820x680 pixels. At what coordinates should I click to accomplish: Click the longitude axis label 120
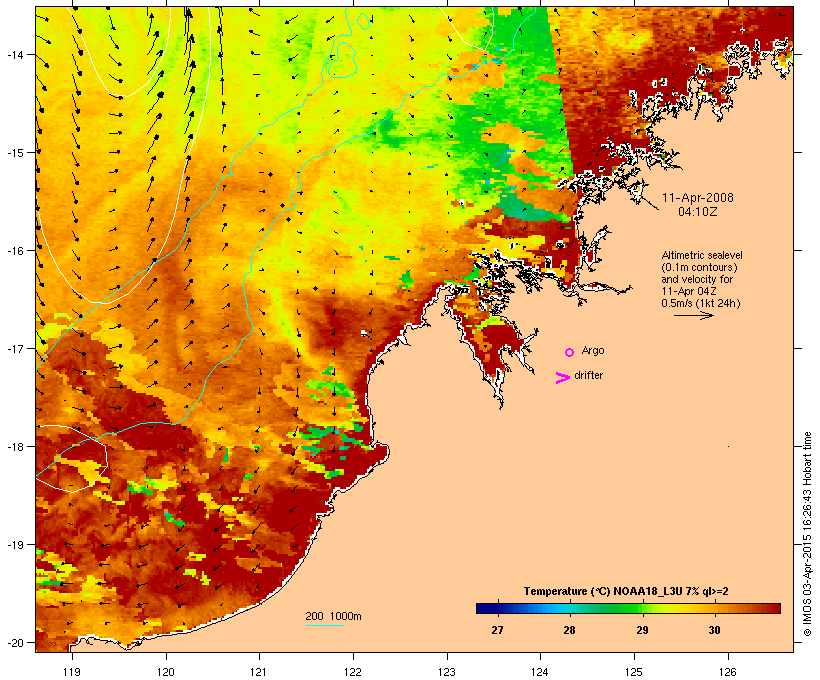point(166,672)
